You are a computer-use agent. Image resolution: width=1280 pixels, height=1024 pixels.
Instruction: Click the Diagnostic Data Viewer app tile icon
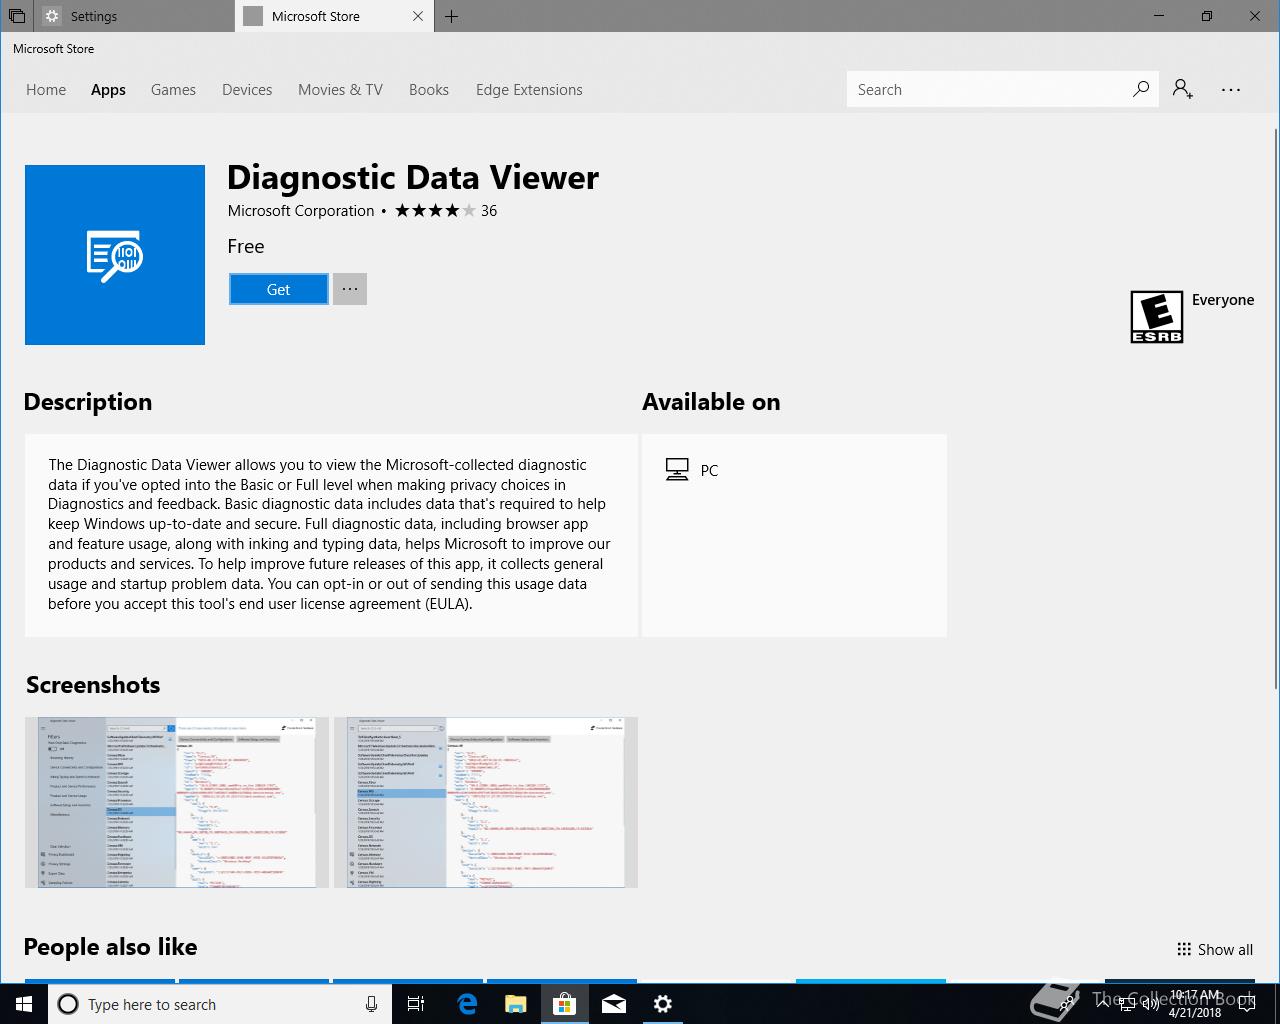pyautogui.click(x=115, y=255)
